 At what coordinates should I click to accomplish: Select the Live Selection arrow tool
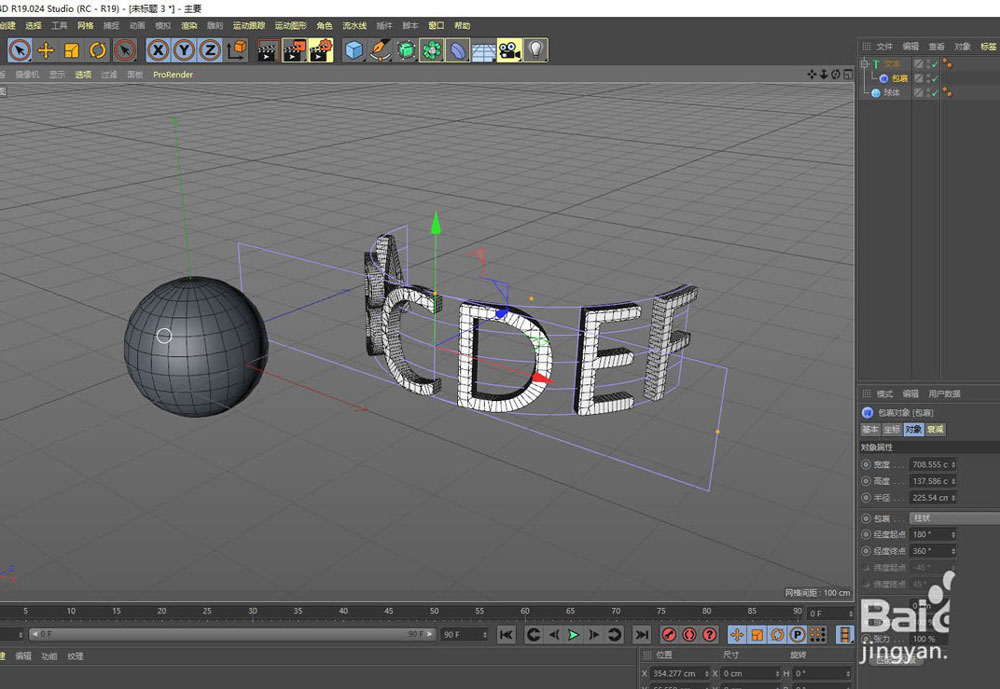click(20, 50)
